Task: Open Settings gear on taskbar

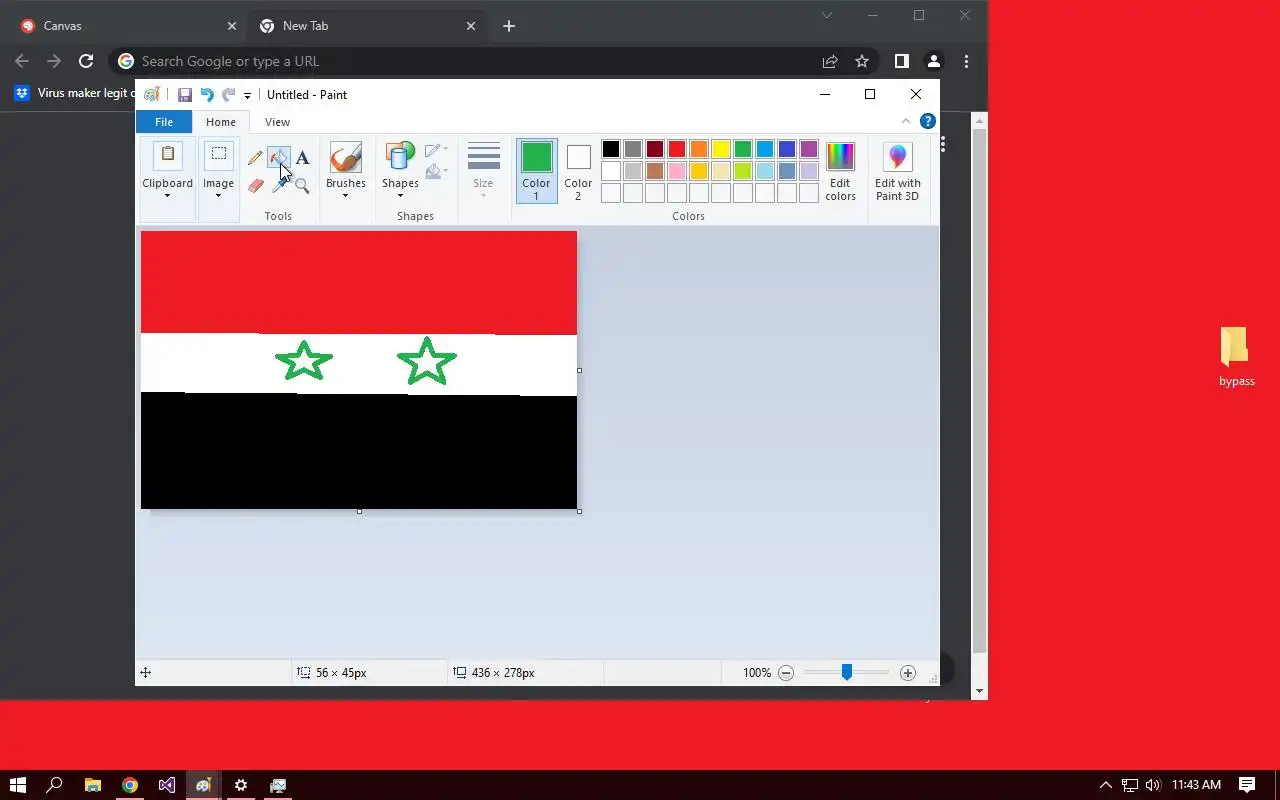Action: 241,785
